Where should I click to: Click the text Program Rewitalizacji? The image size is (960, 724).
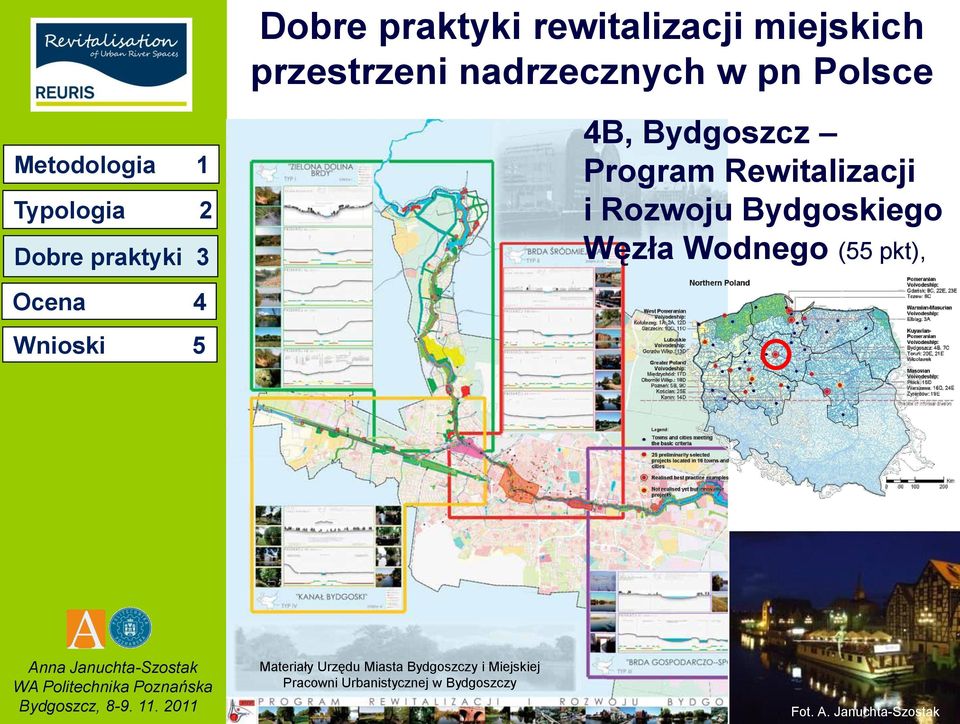coord(749,171)
